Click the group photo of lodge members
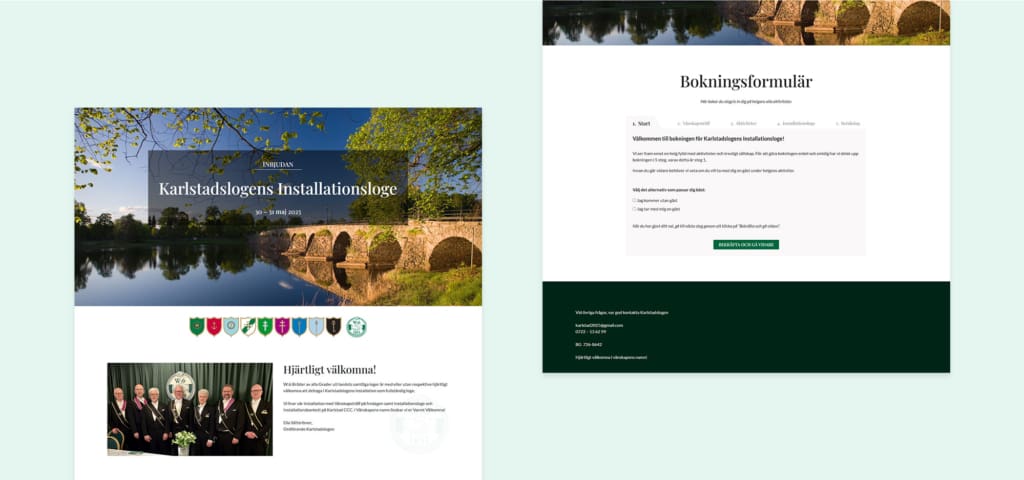Screen dimensions: 1024x480 pyautogui.click(x=190, y=408)
